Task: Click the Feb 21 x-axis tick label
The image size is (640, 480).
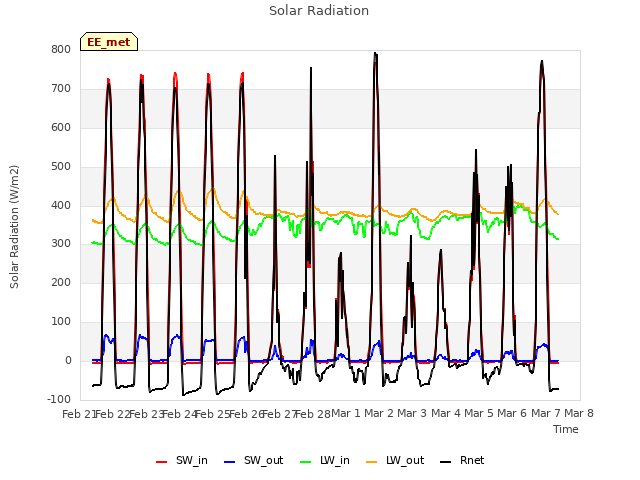Action: pyautogui.click(x=79, y=414)
